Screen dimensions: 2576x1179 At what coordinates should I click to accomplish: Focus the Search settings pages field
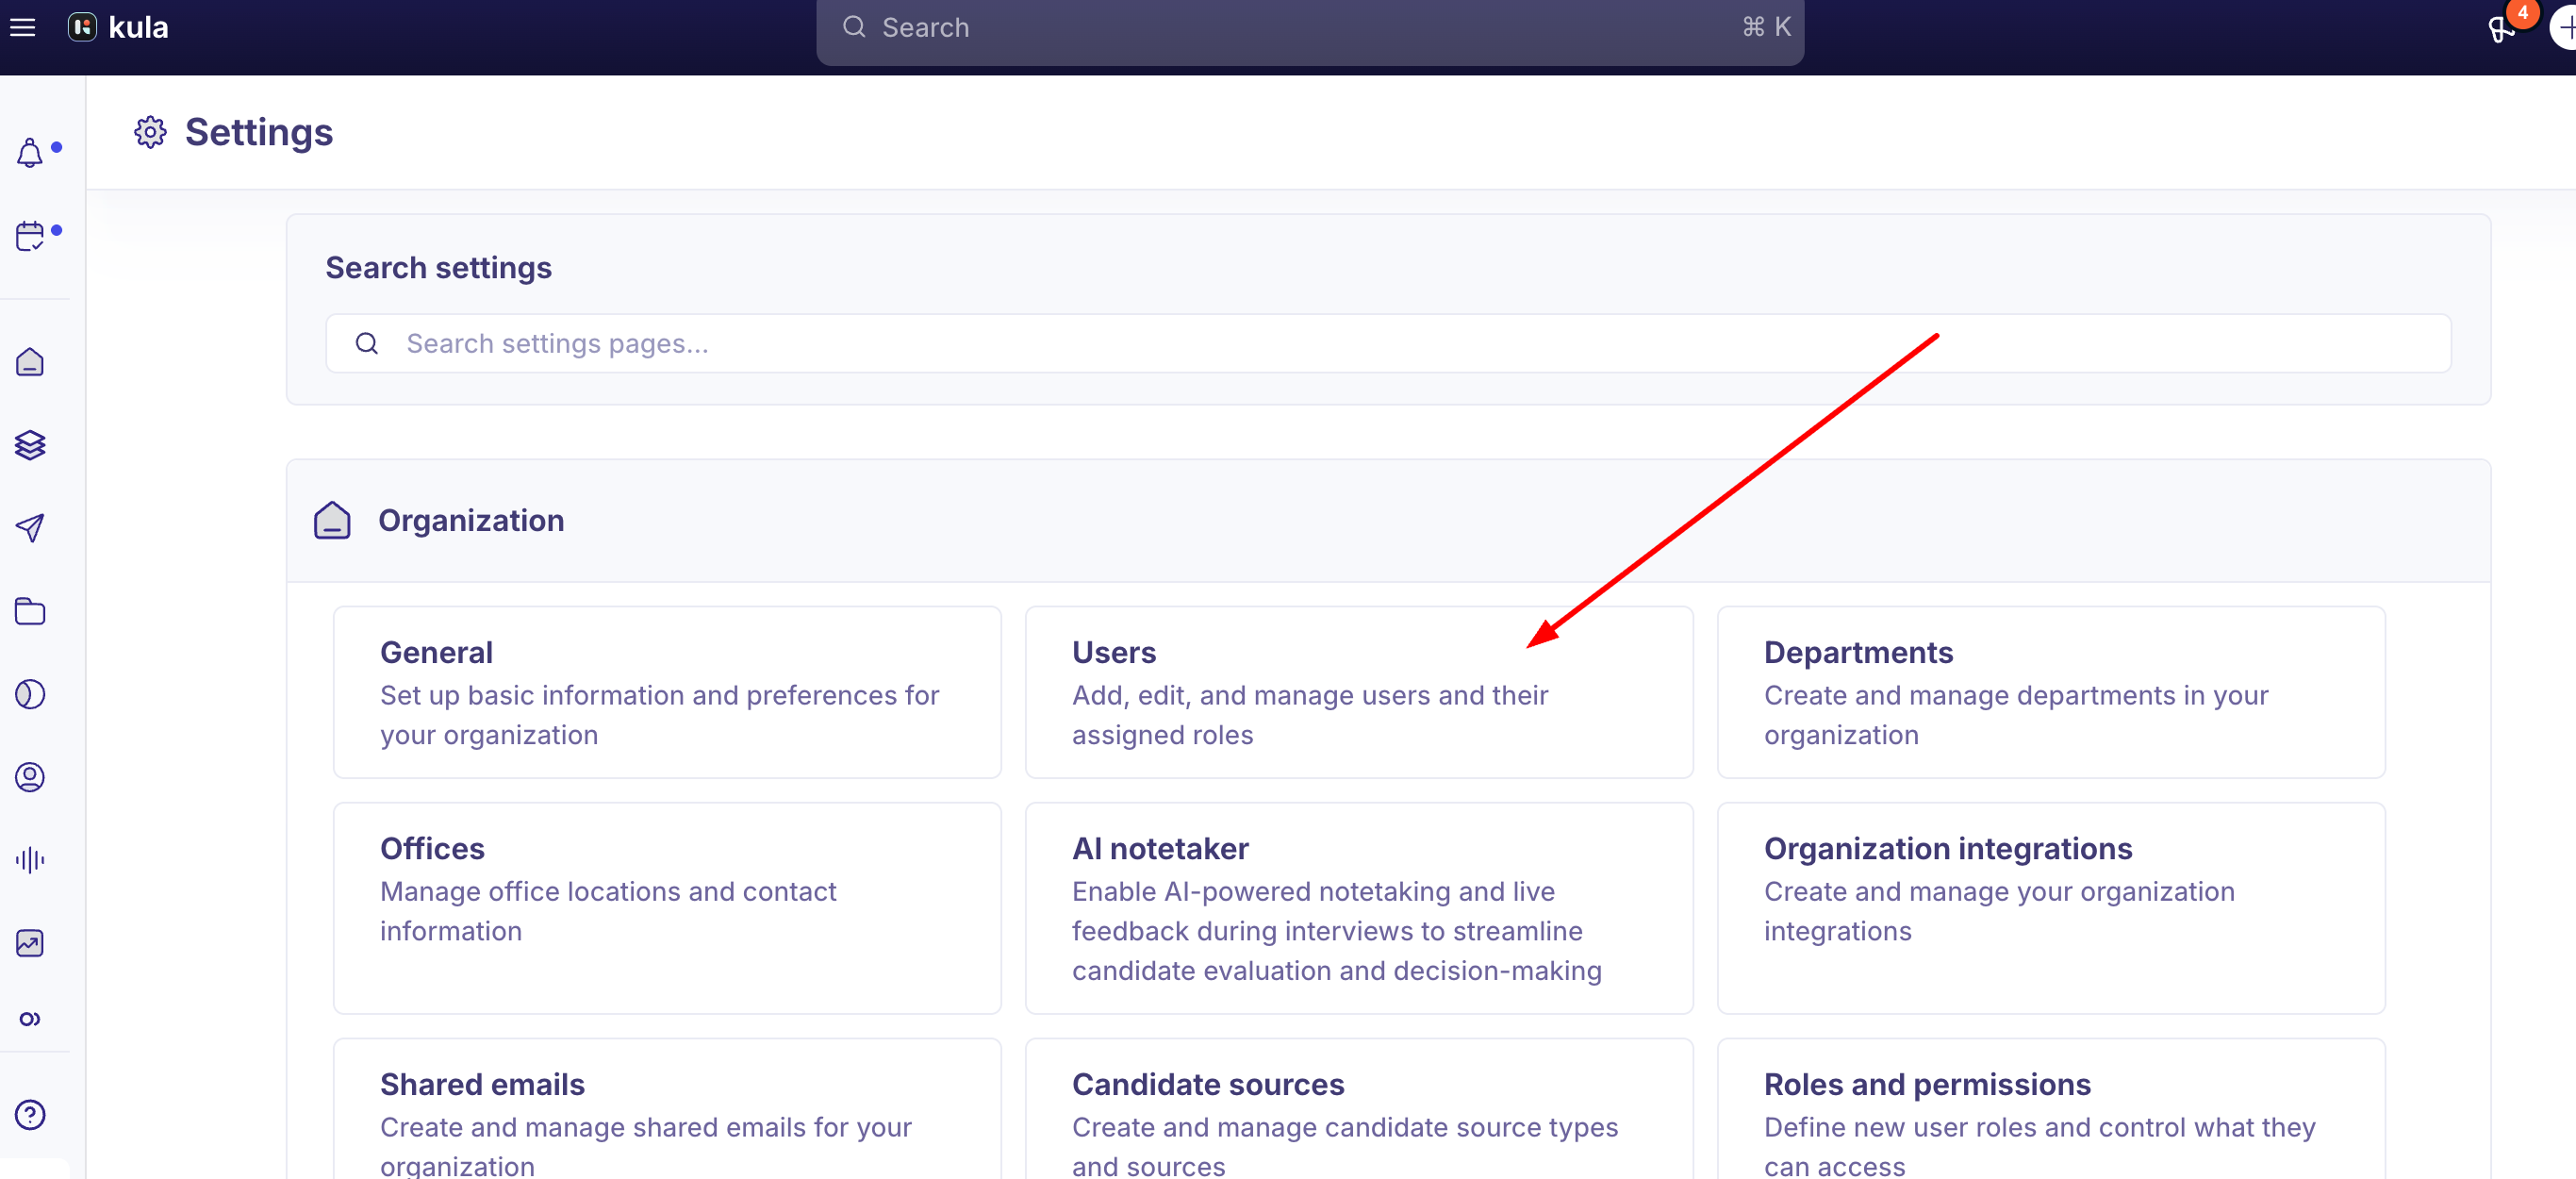pos(1388,344)
